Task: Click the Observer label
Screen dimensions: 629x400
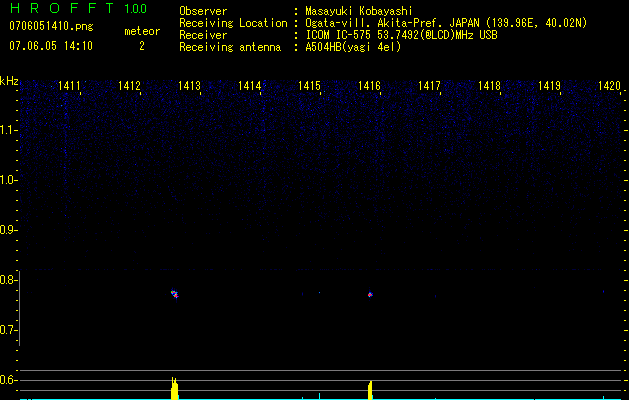Action: (x=203, y=11)
